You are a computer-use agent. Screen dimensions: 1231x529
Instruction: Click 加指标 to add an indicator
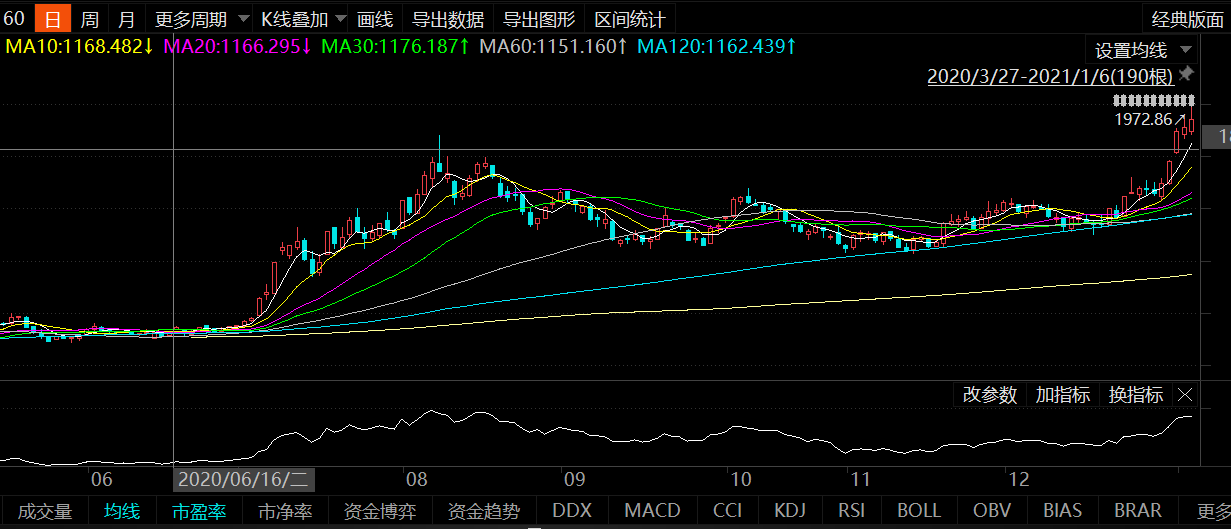(1062, 395)
